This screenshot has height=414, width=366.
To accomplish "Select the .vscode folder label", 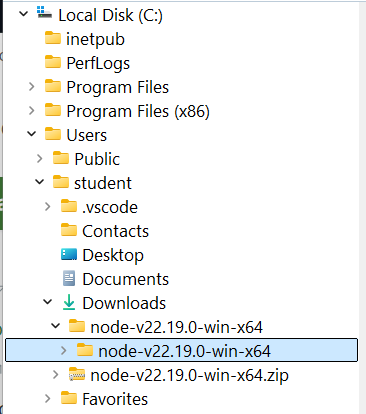I will (110, 207).
